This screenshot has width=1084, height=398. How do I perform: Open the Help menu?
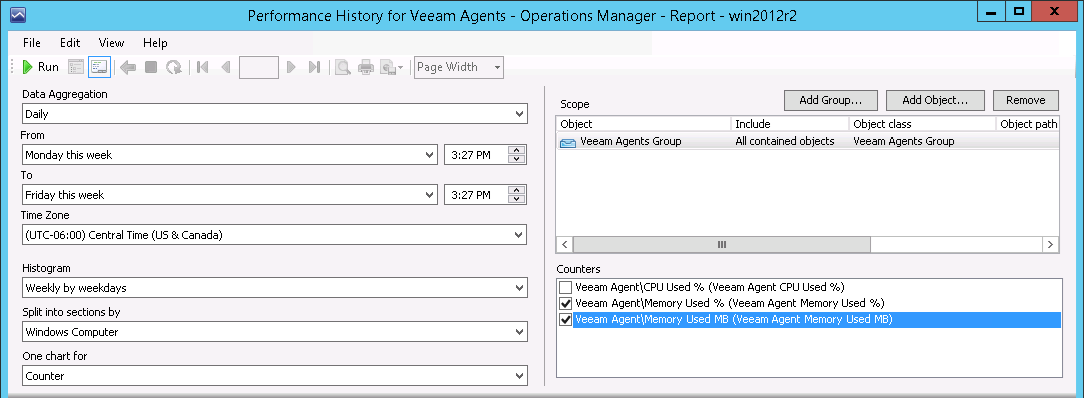click(x=156, y=43)
